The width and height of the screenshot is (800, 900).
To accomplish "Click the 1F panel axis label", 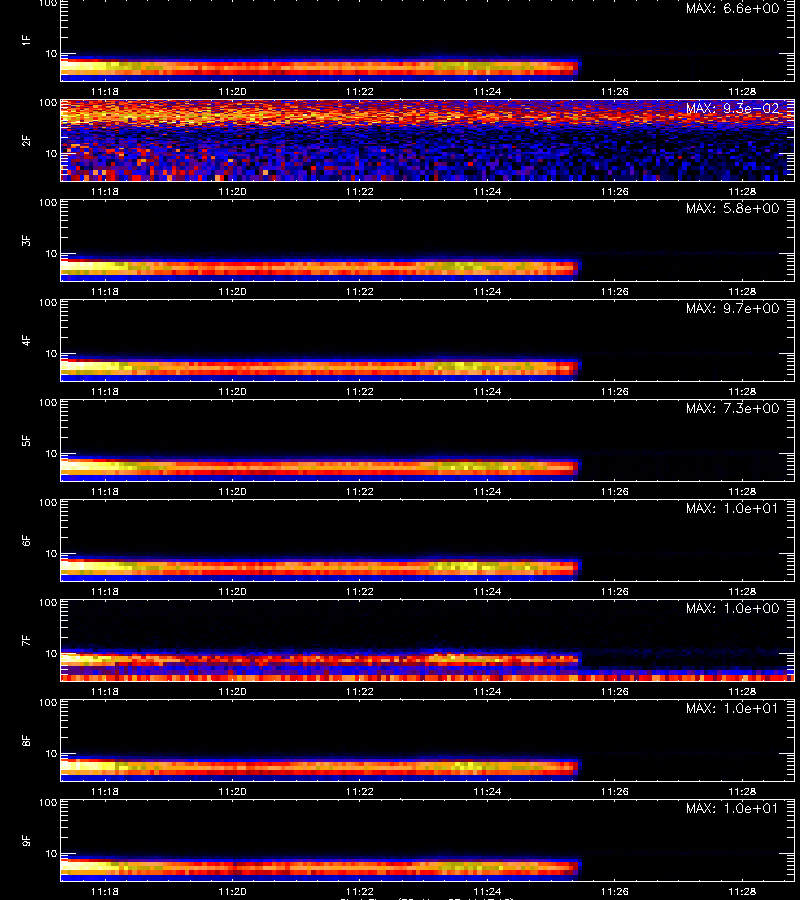I will pos(26,40).
